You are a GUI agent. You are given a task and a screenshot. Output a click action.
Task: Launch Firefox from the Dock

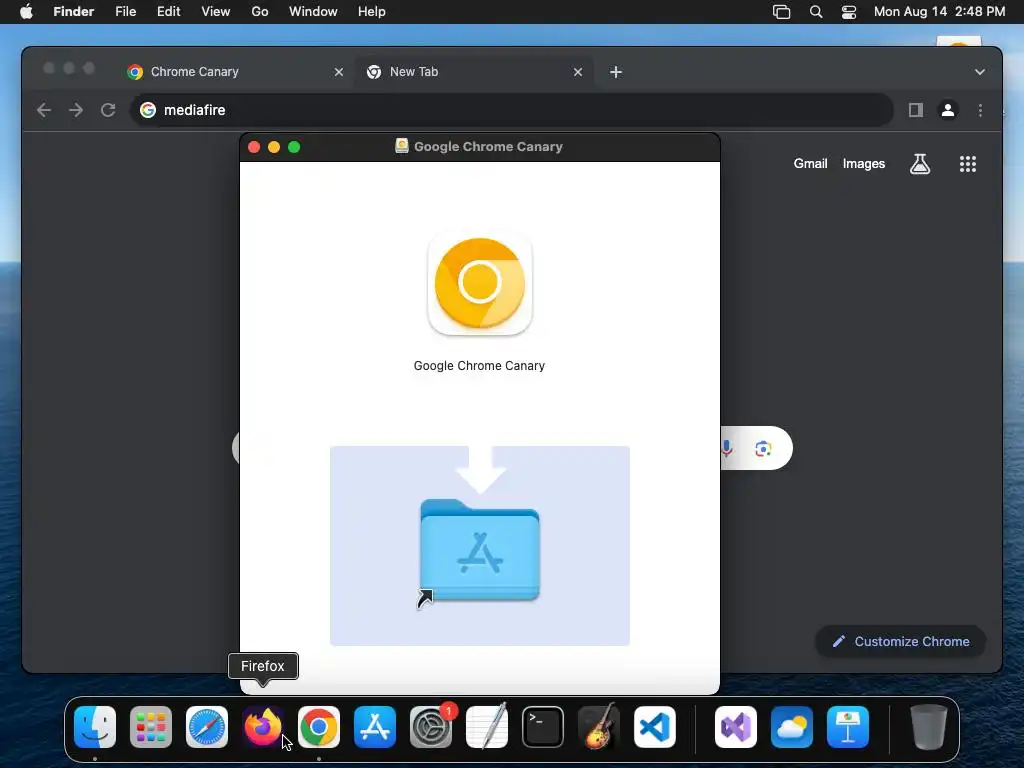point(263,727)
